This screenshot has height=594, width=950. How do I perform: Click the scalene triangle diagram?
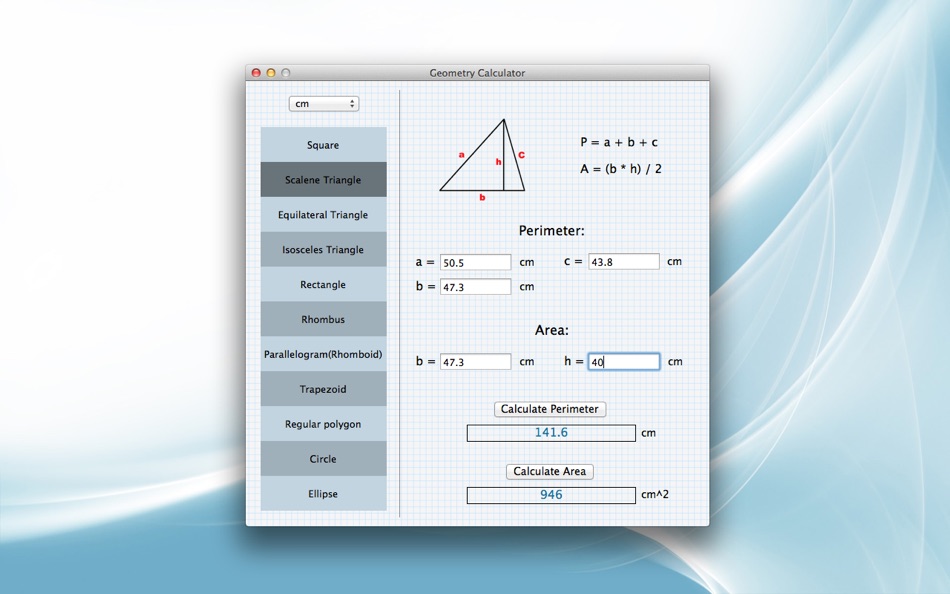(x=483, y=158)
